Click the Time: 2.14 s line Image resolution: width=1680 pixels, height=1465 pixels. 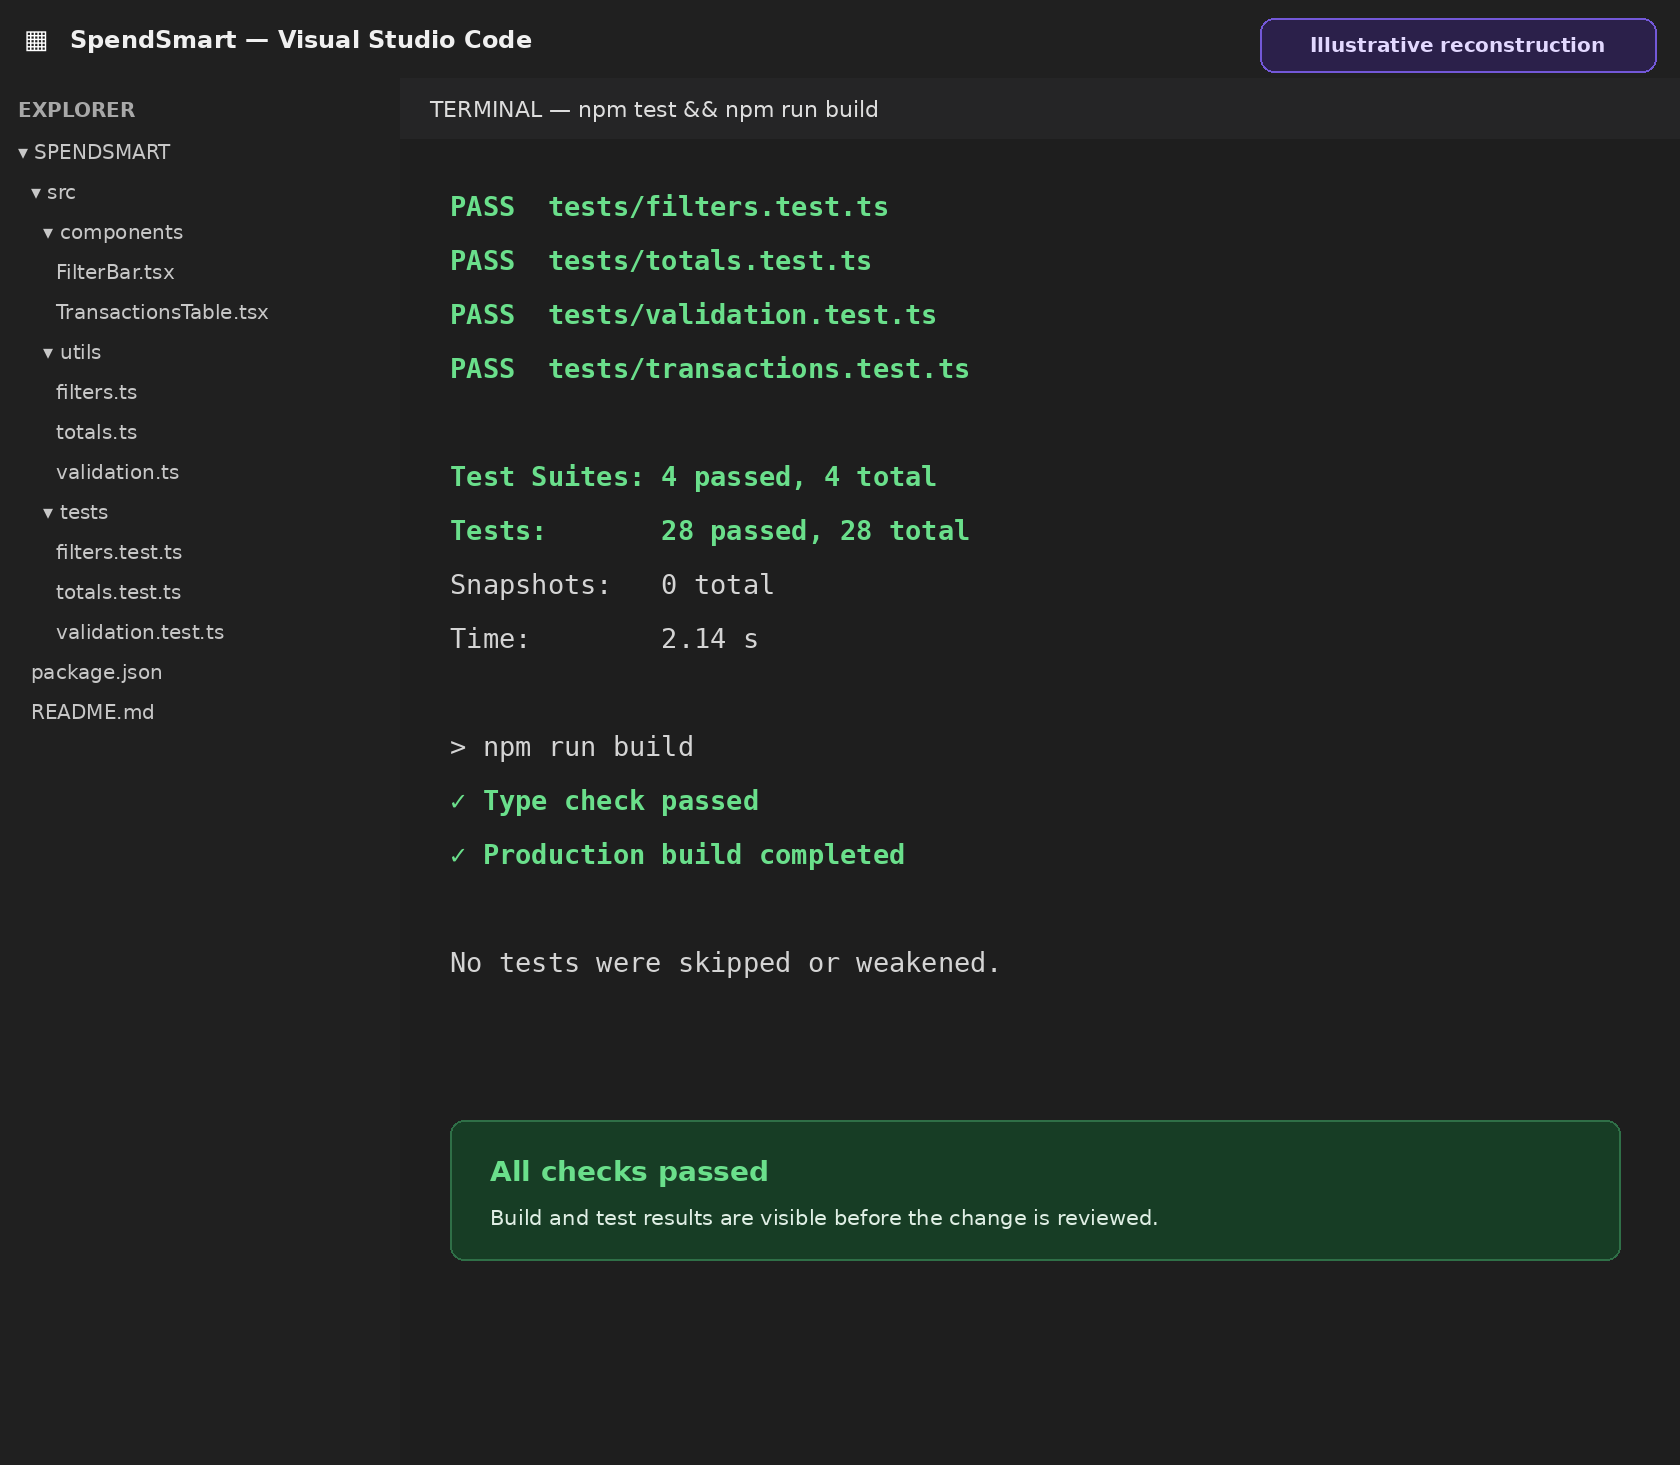tap(604, 639)
